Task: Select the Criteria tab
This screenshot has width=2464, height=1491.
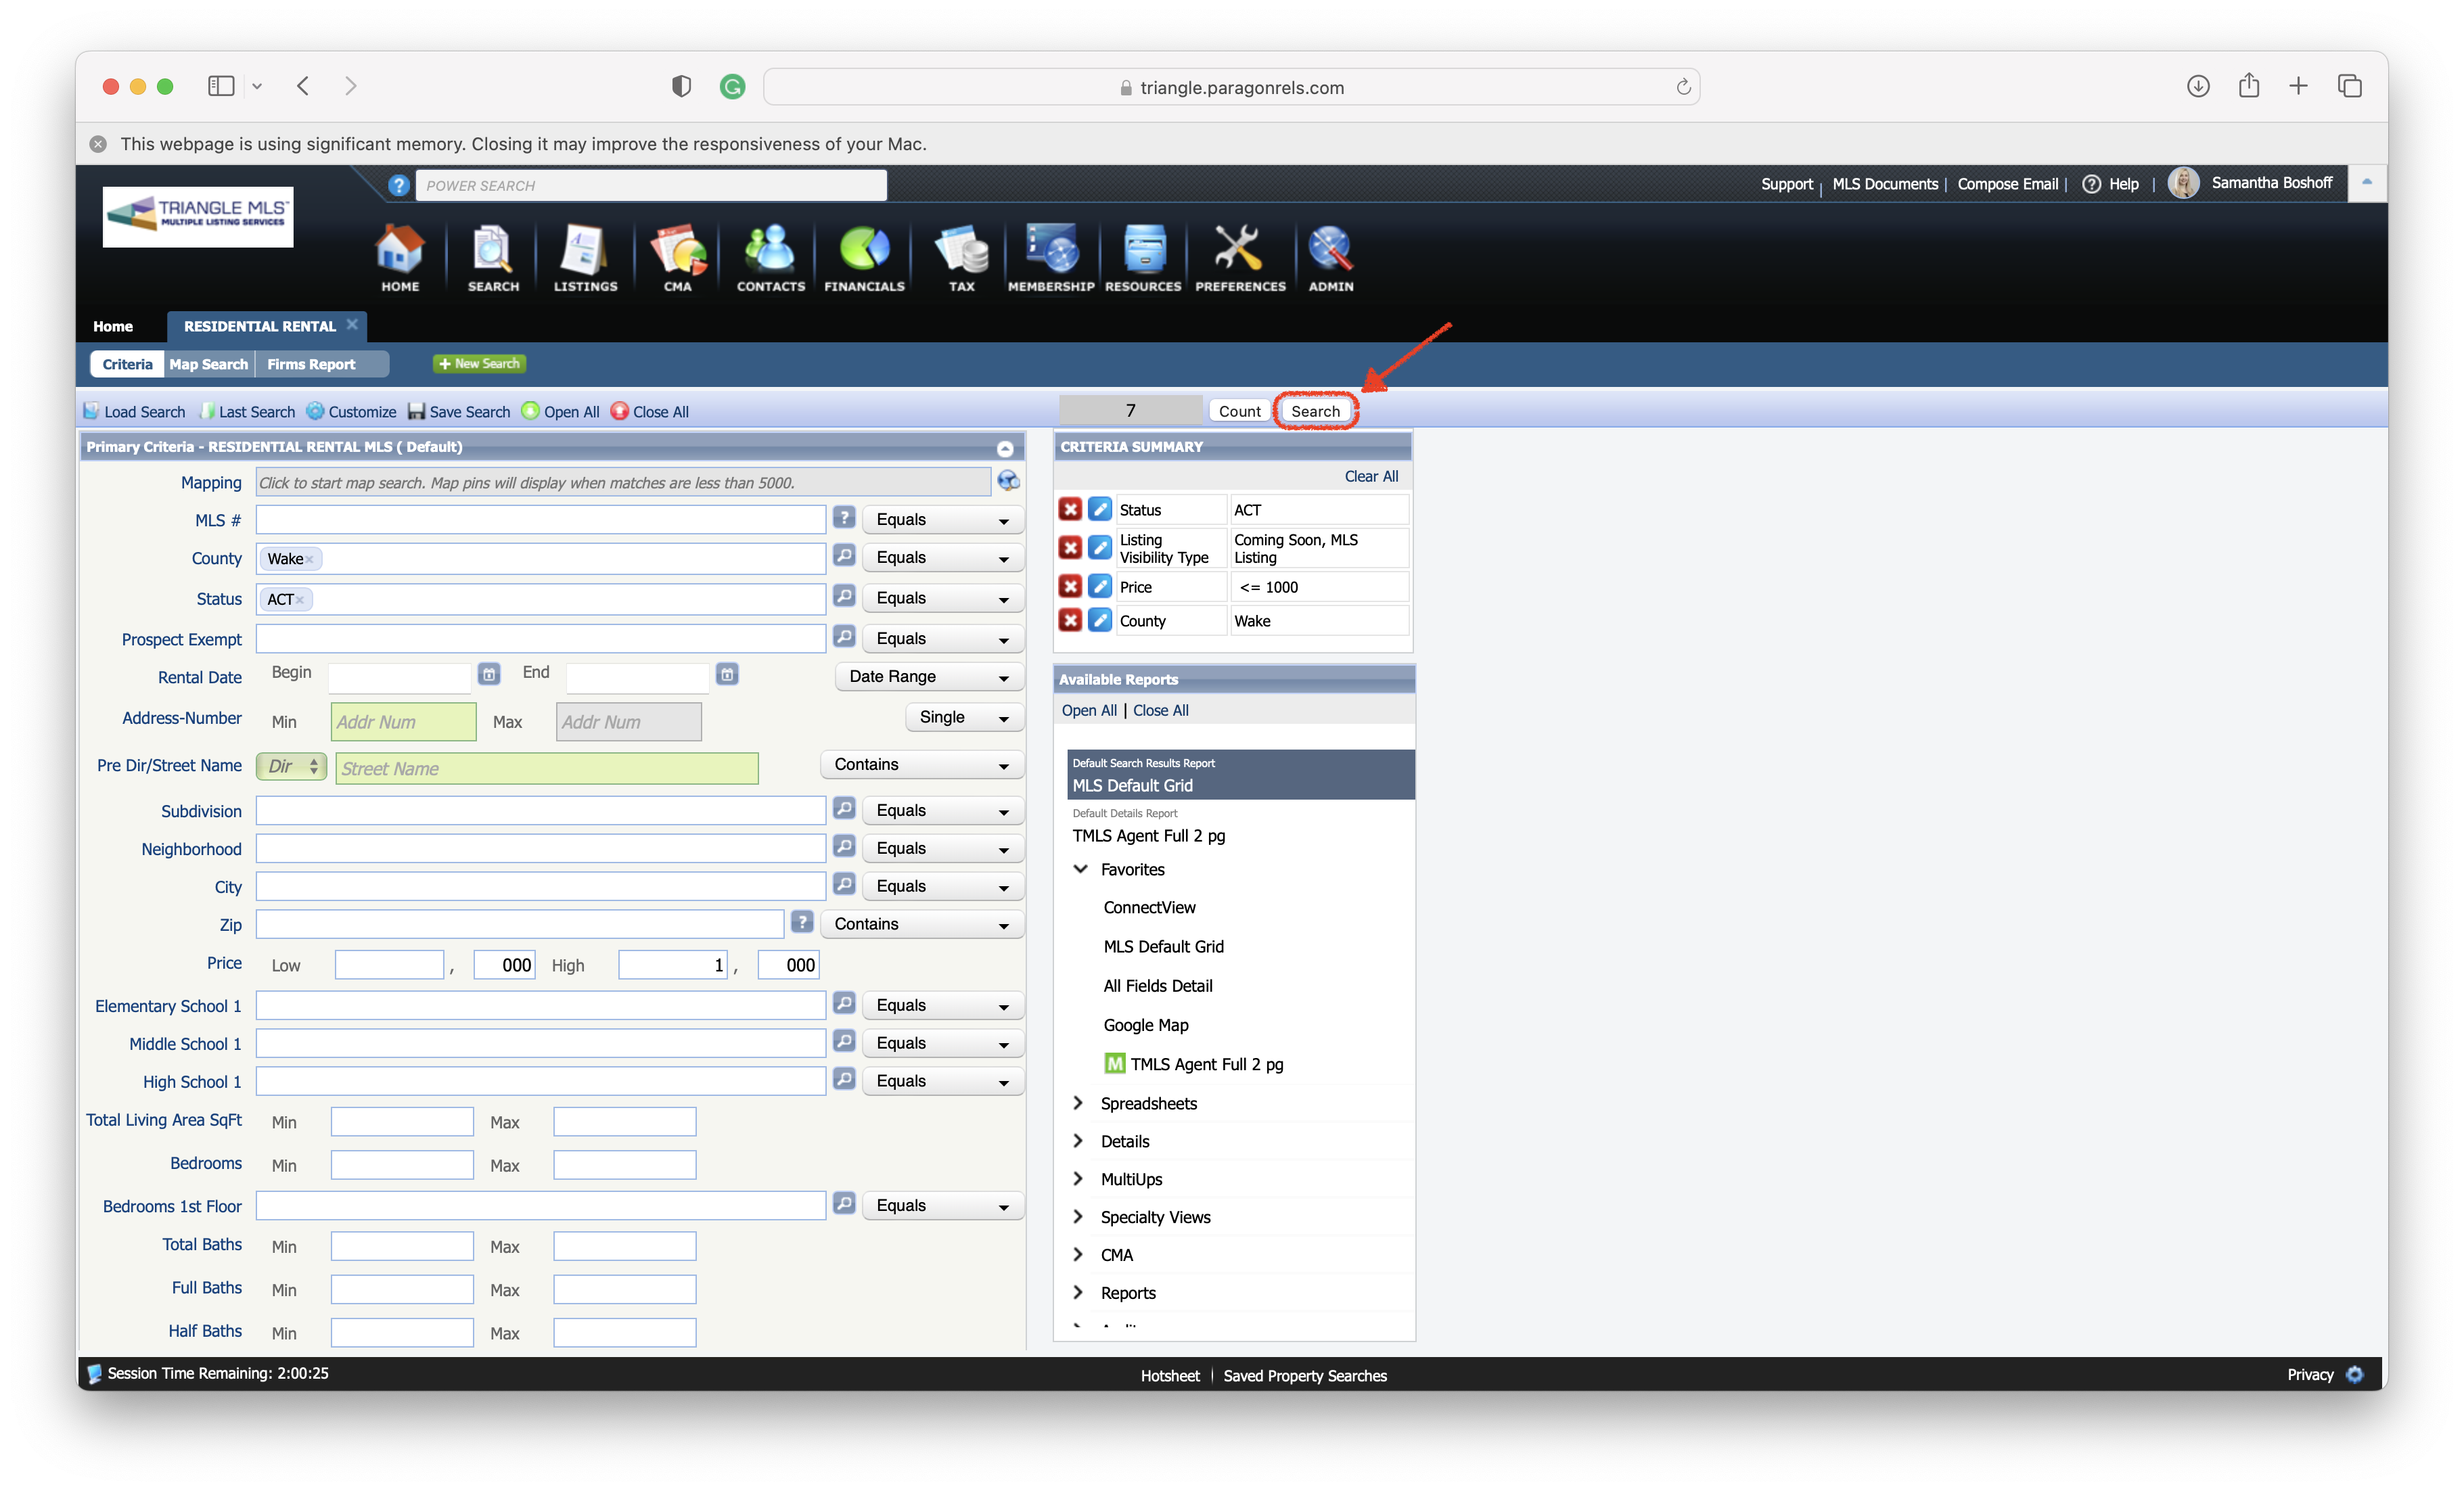Action: 127,364
